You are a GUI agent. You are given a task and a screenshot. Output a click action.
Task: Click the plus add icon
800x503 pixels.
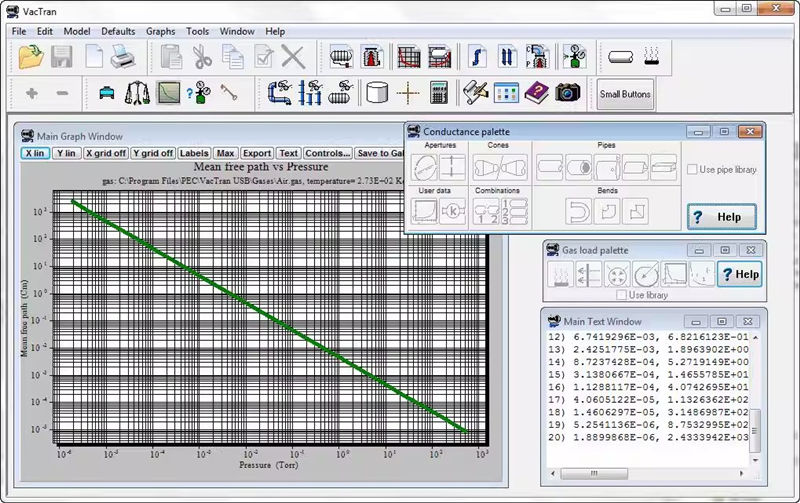point(32,93)
